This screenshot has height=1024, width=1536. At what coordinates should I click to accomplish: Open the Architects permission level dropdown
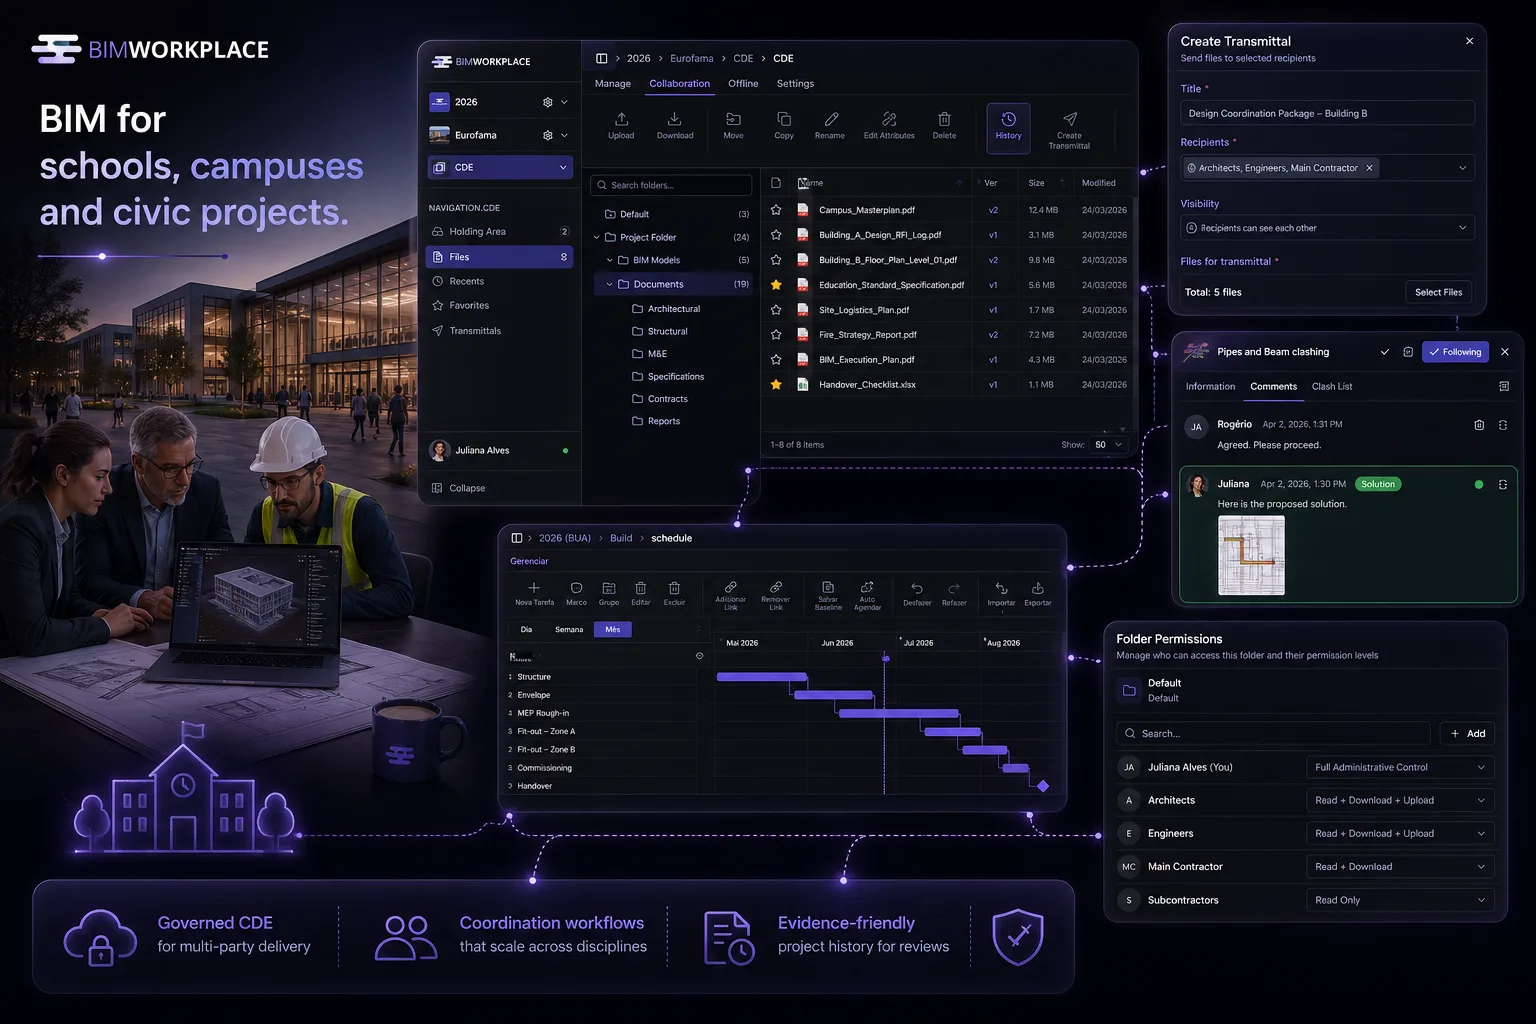coord(1400,801)
